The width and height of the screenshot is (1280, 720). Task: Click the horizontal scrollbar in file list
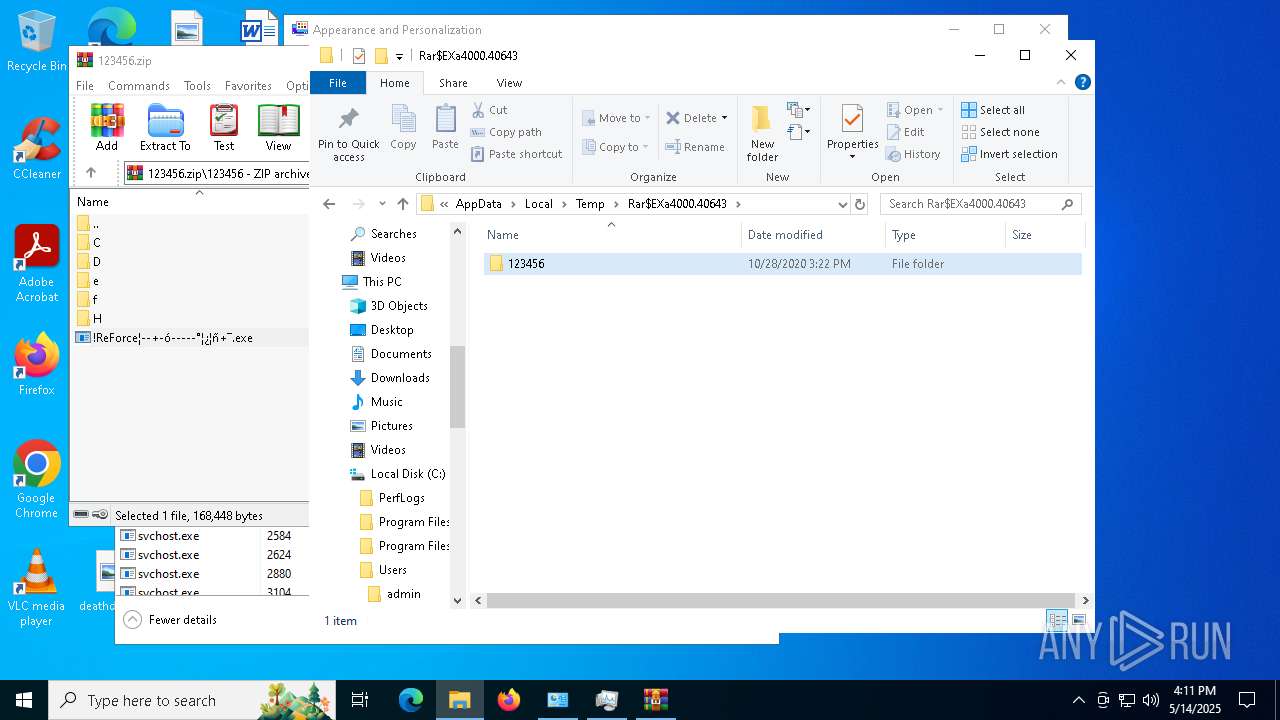tap(782, 601)
